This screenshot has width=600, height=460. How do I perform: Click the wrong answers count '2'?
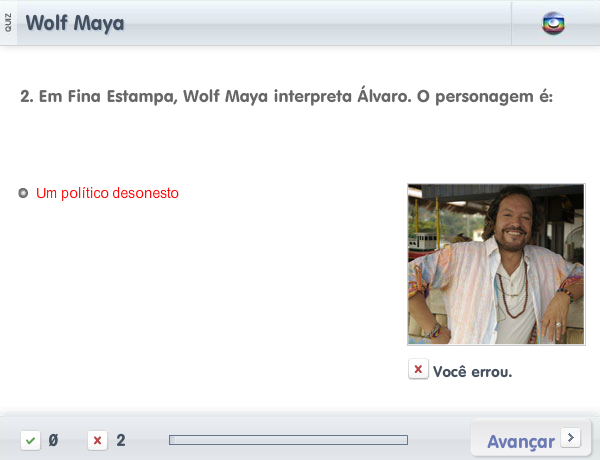(121, 440)
